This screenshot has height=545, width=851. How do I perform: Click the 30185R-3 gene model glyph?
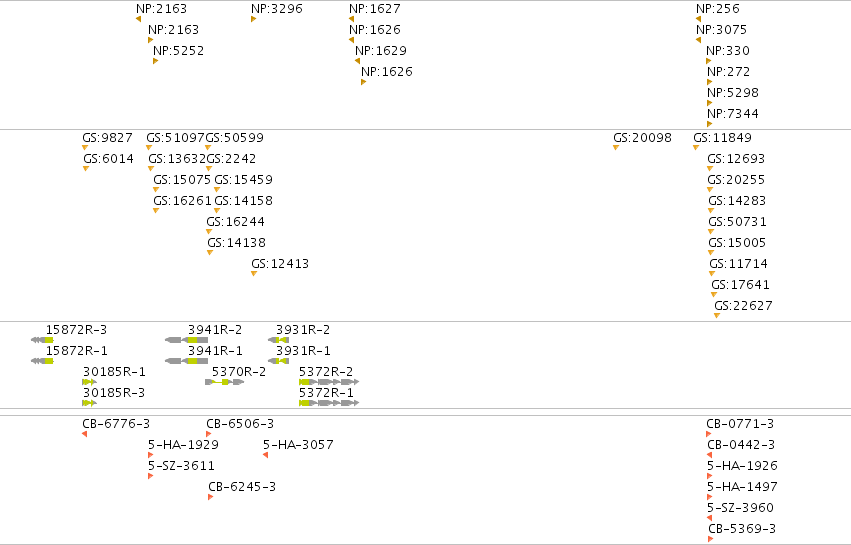click(x=90, y=403)
